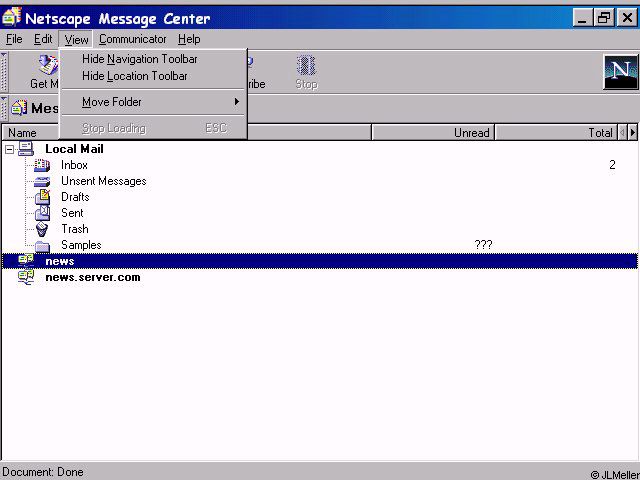Viewport: 640px width, 480px height.
Task: Select the Inbox folder
Action: click(74, 165)
